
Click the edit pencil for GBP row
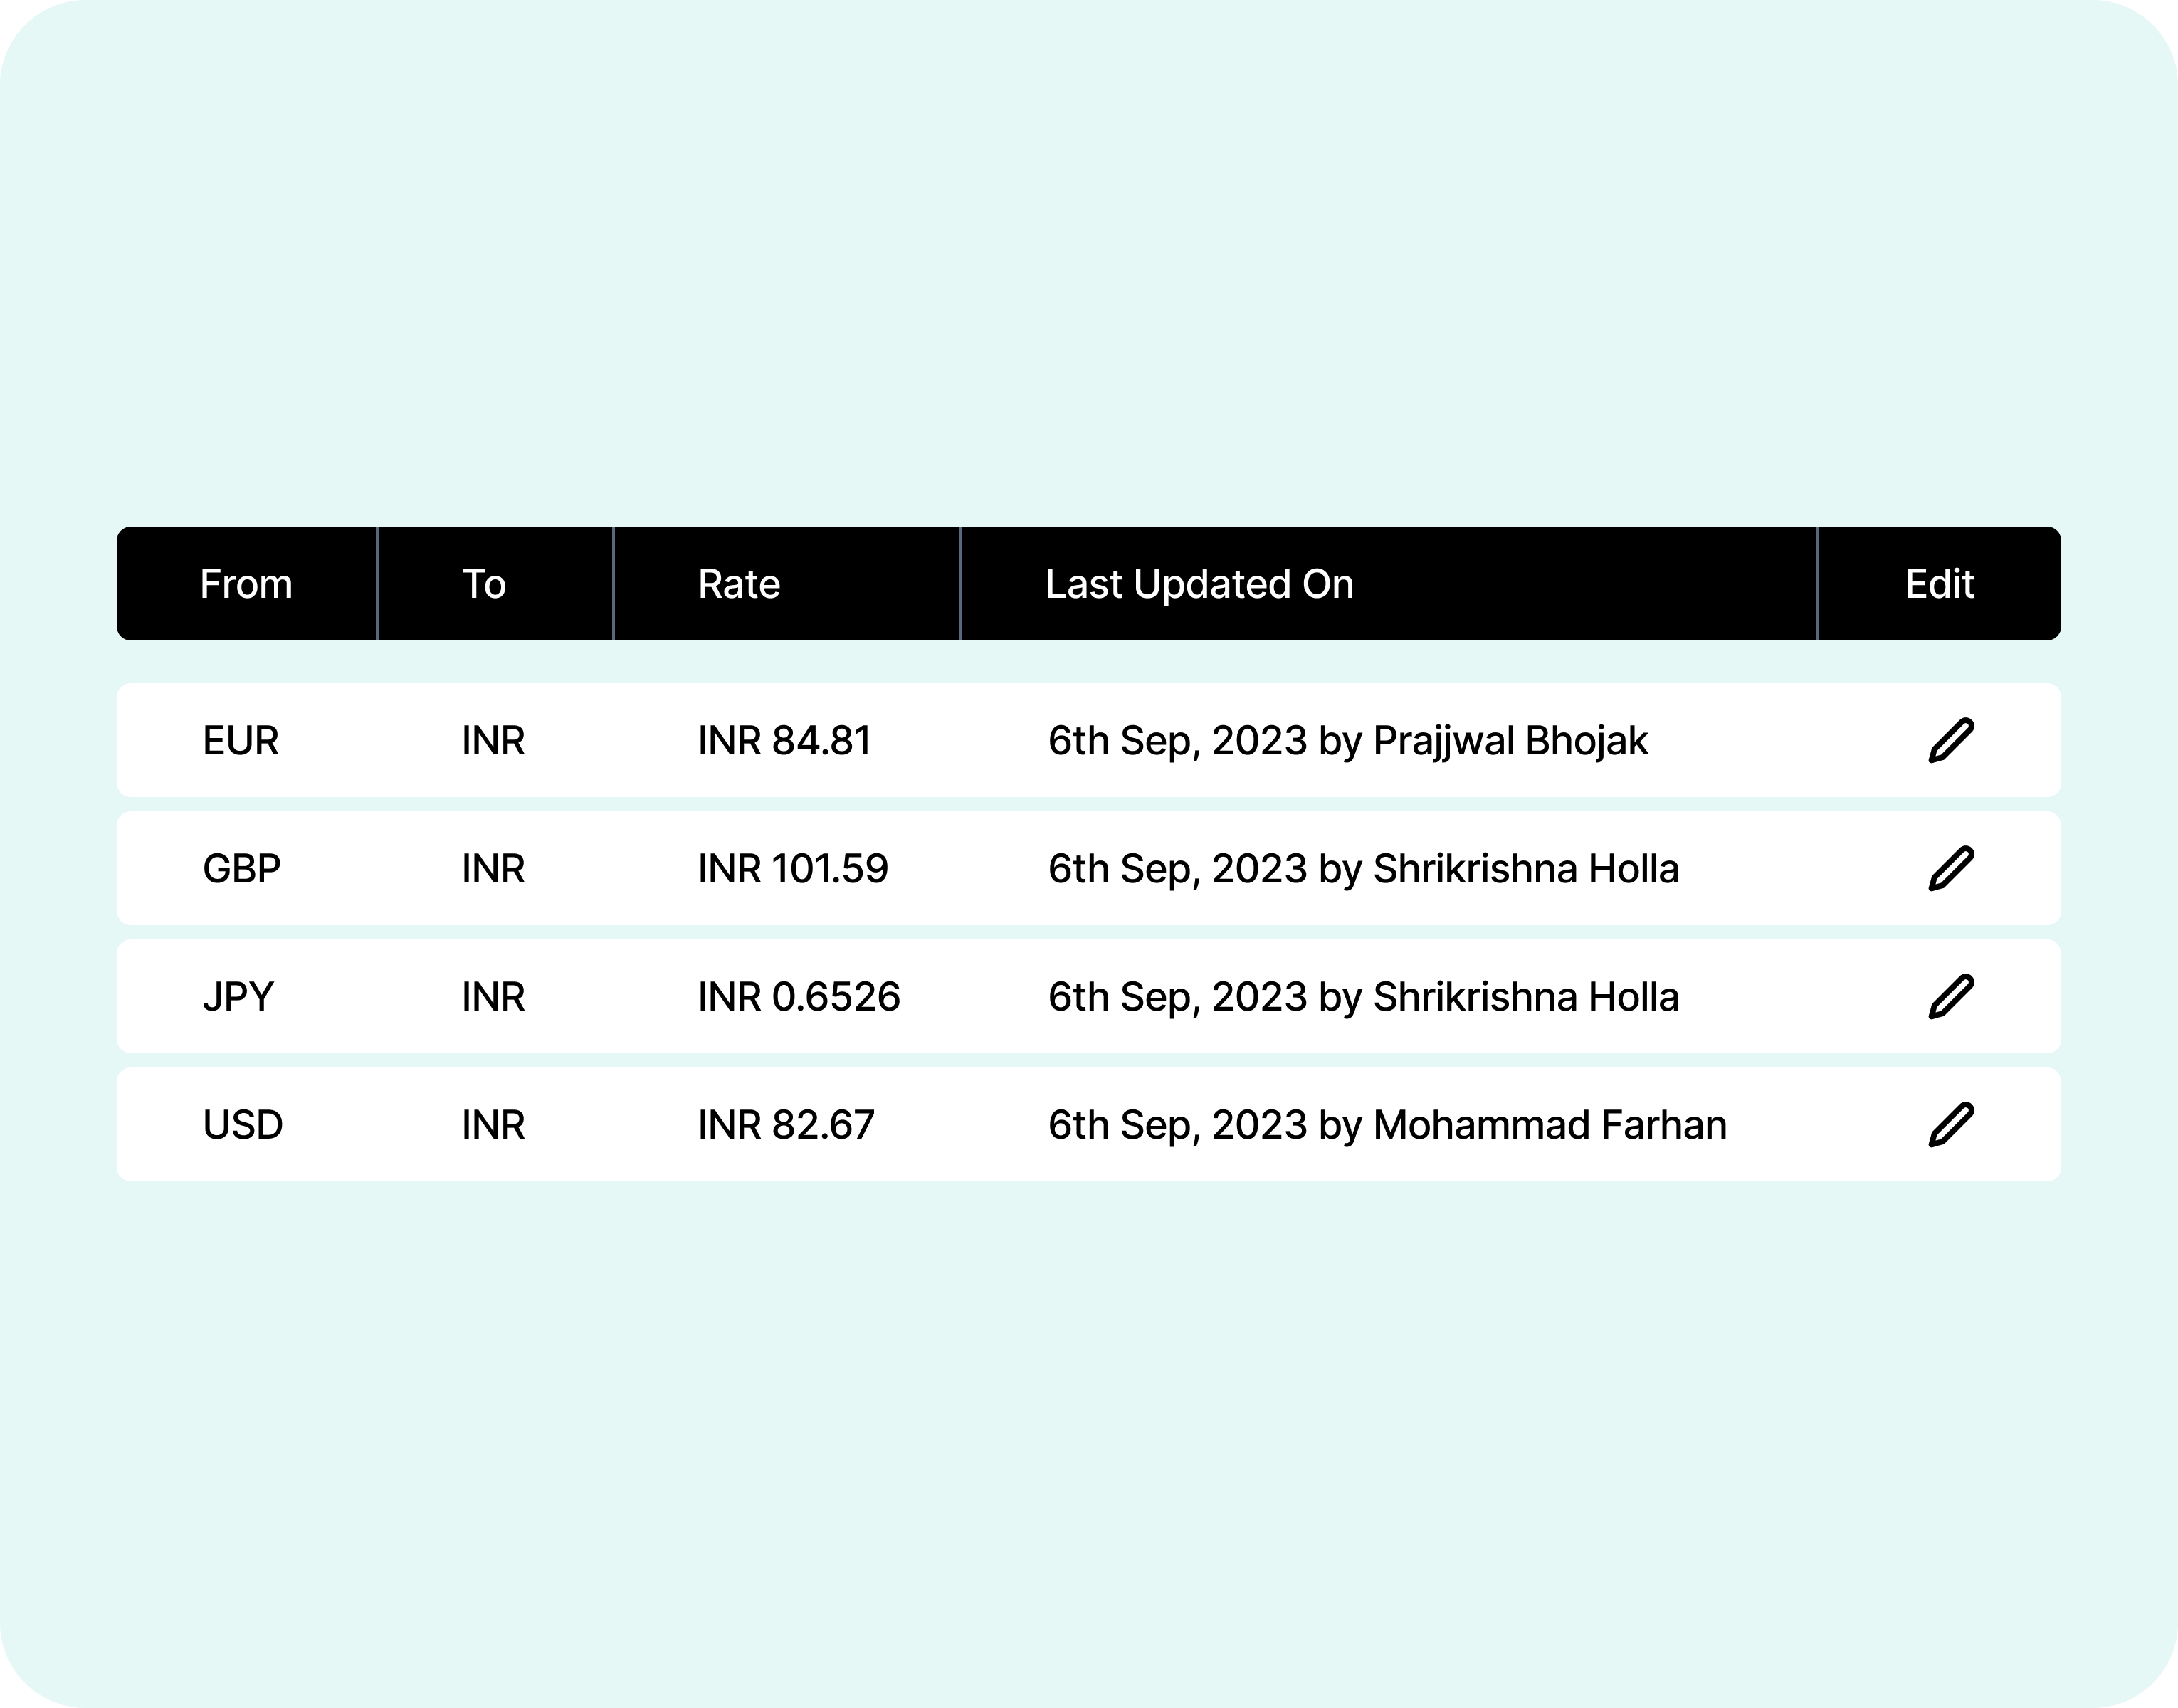tap(1950, 869)
